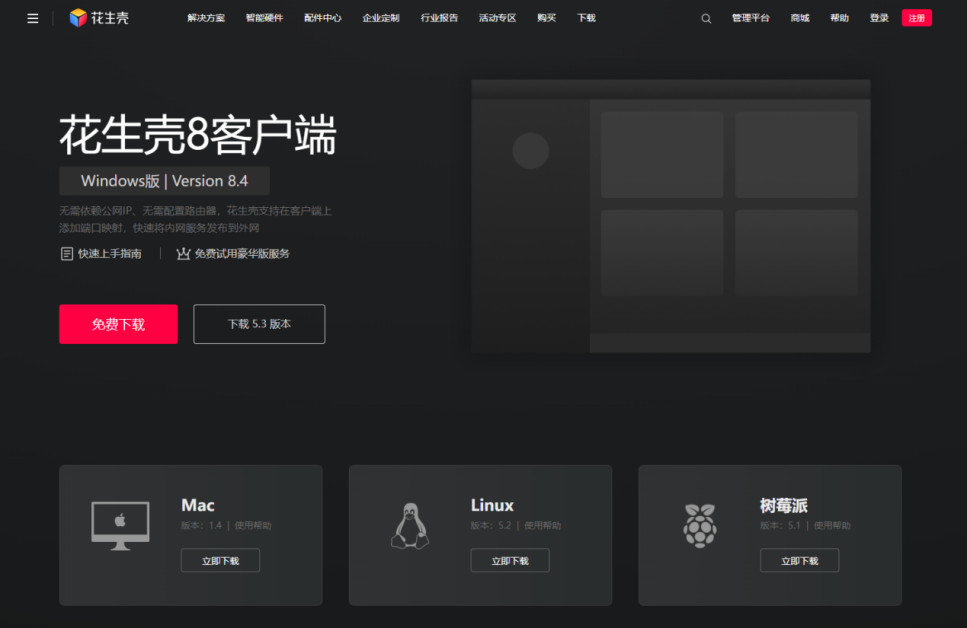Click the 花生壳8客户端 heading
This screenshot has width=967, height=628.
[x=198, y=134]
